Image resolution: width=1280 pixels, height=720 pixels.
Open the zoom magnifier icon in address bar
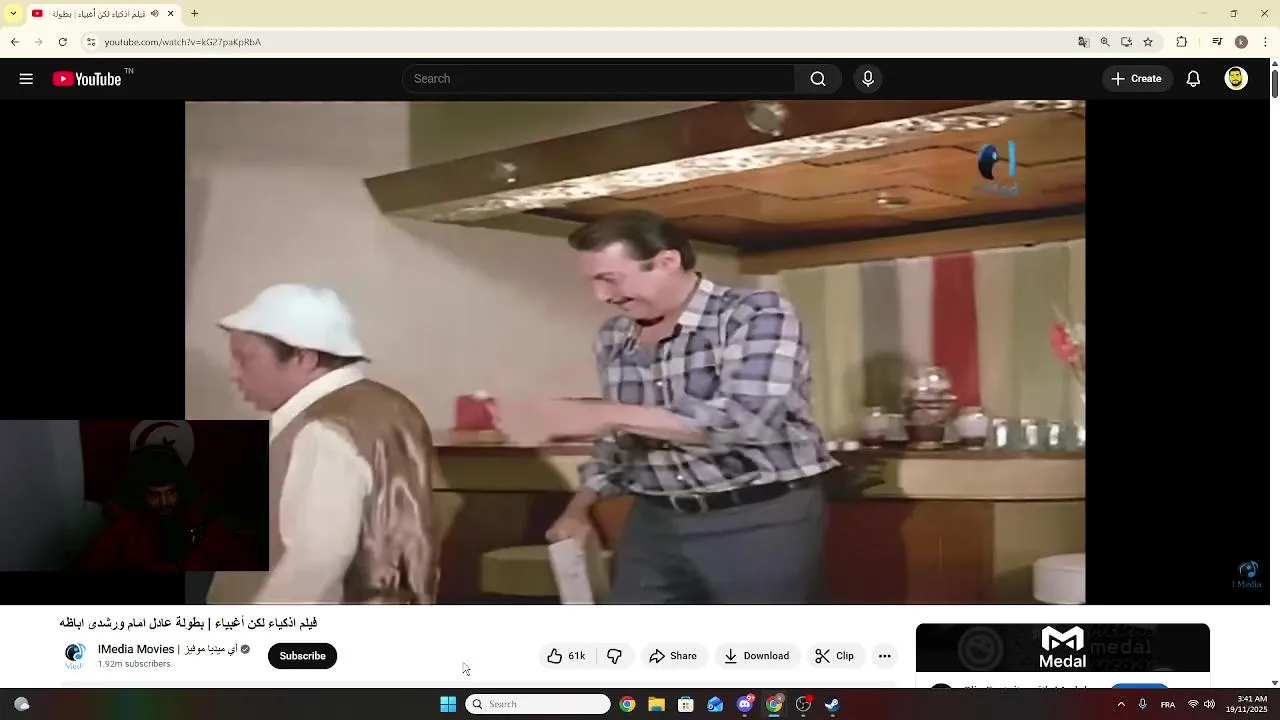click(1105, 42)
